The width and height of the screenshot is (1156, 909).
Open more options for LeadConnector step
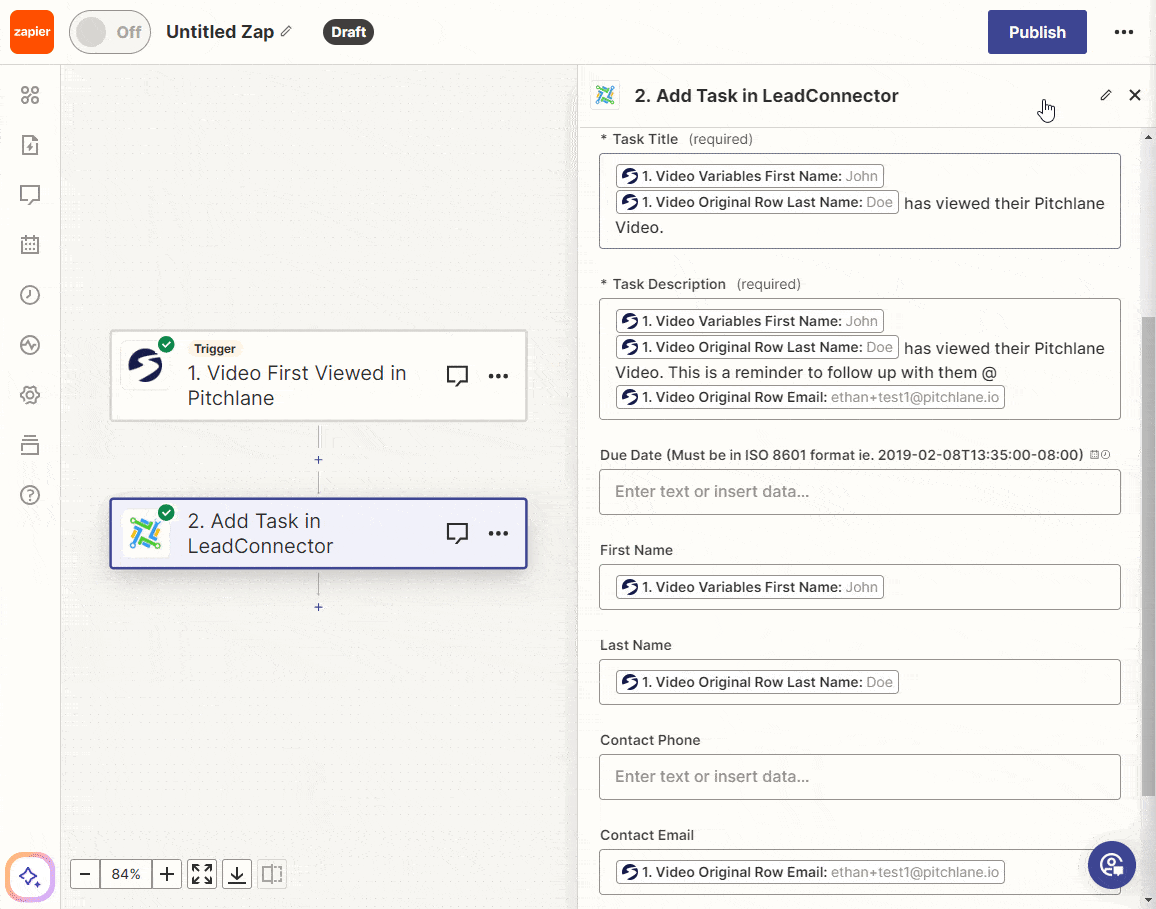coord(498,533)
